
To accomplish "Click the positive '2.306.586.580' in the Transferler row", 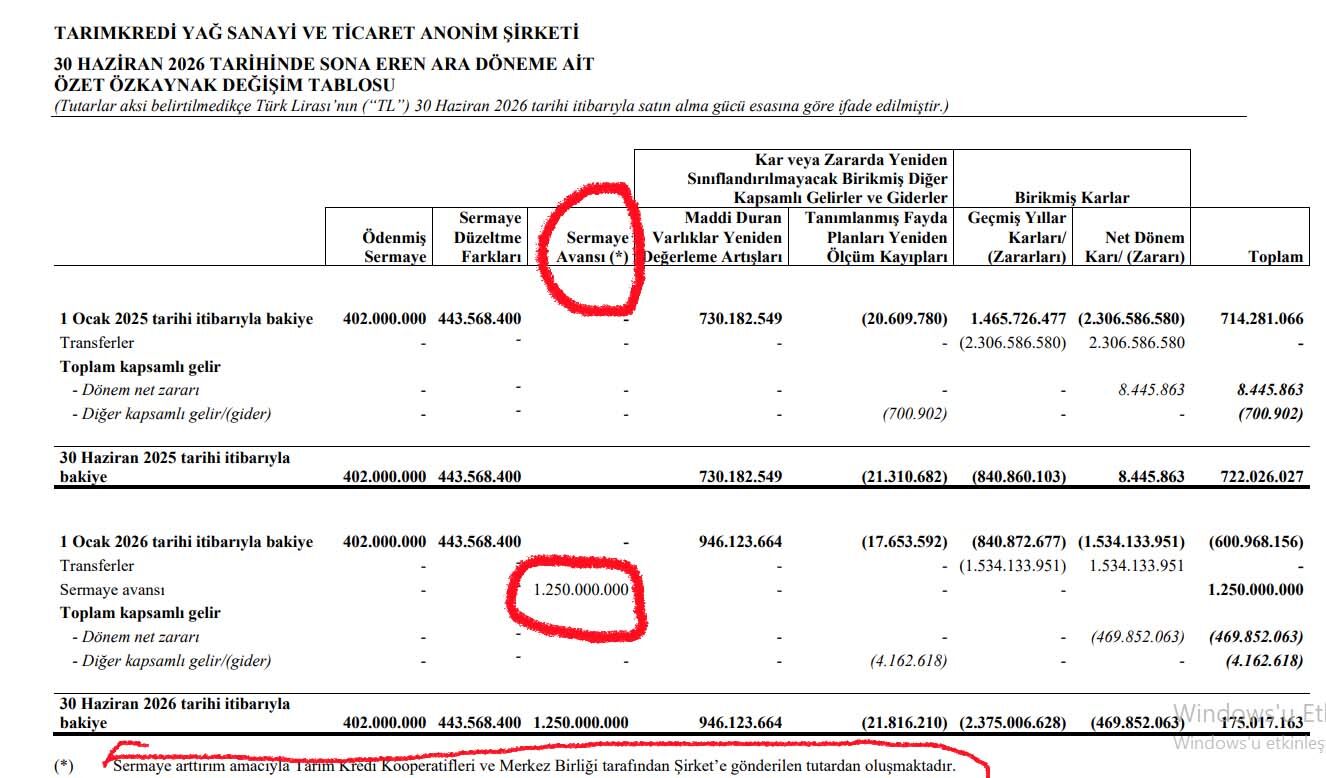I will pyautogui.click(x=1136, y=343).
